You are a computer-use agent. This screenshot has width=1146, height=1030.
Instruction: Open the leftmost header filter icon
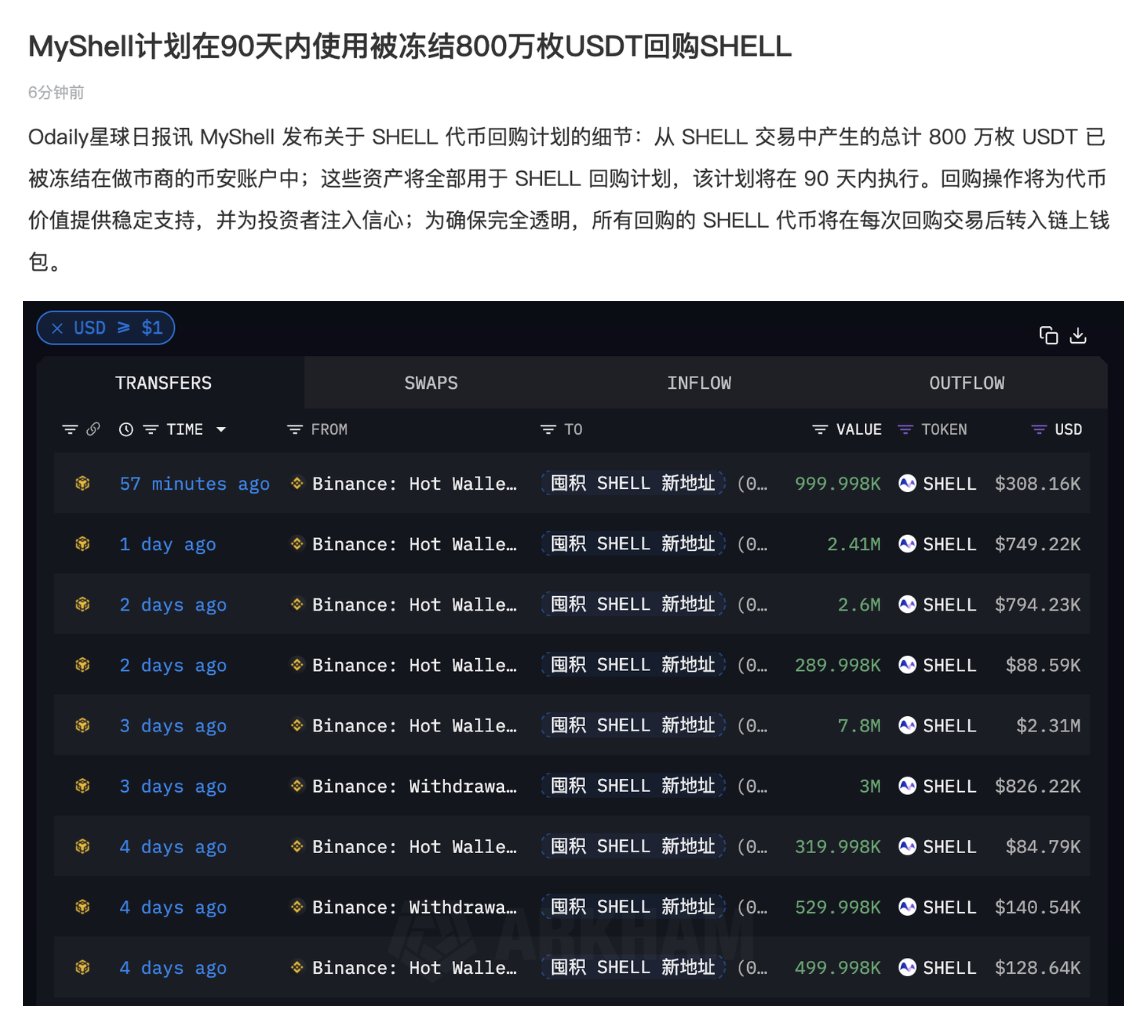tap(69, 430)
